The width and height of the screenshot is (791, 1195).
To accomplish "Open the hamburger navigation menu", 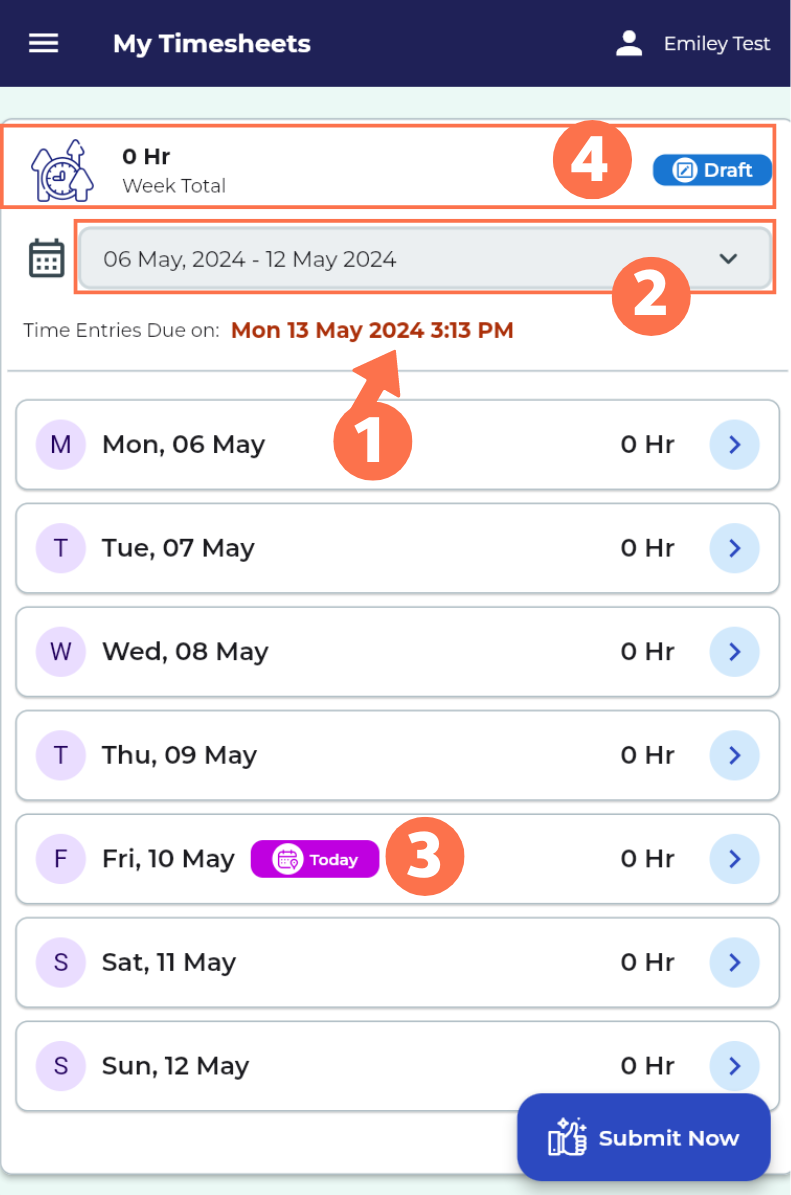I will (x=43, y=43).
